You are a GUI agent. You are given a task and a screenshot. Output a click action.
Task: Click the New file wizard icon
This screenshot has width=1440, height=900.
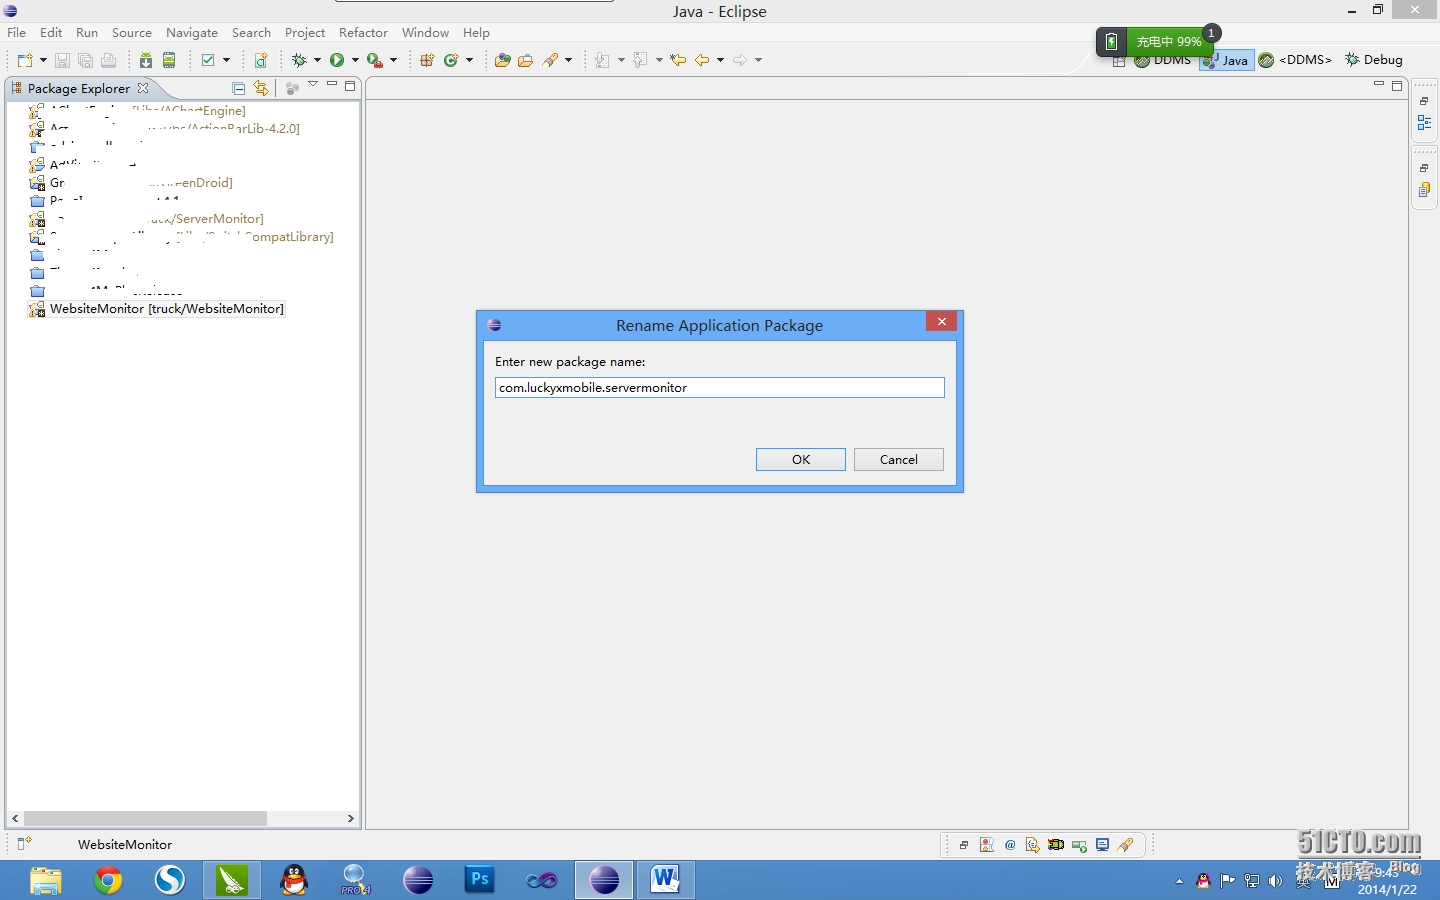[25, 60]
